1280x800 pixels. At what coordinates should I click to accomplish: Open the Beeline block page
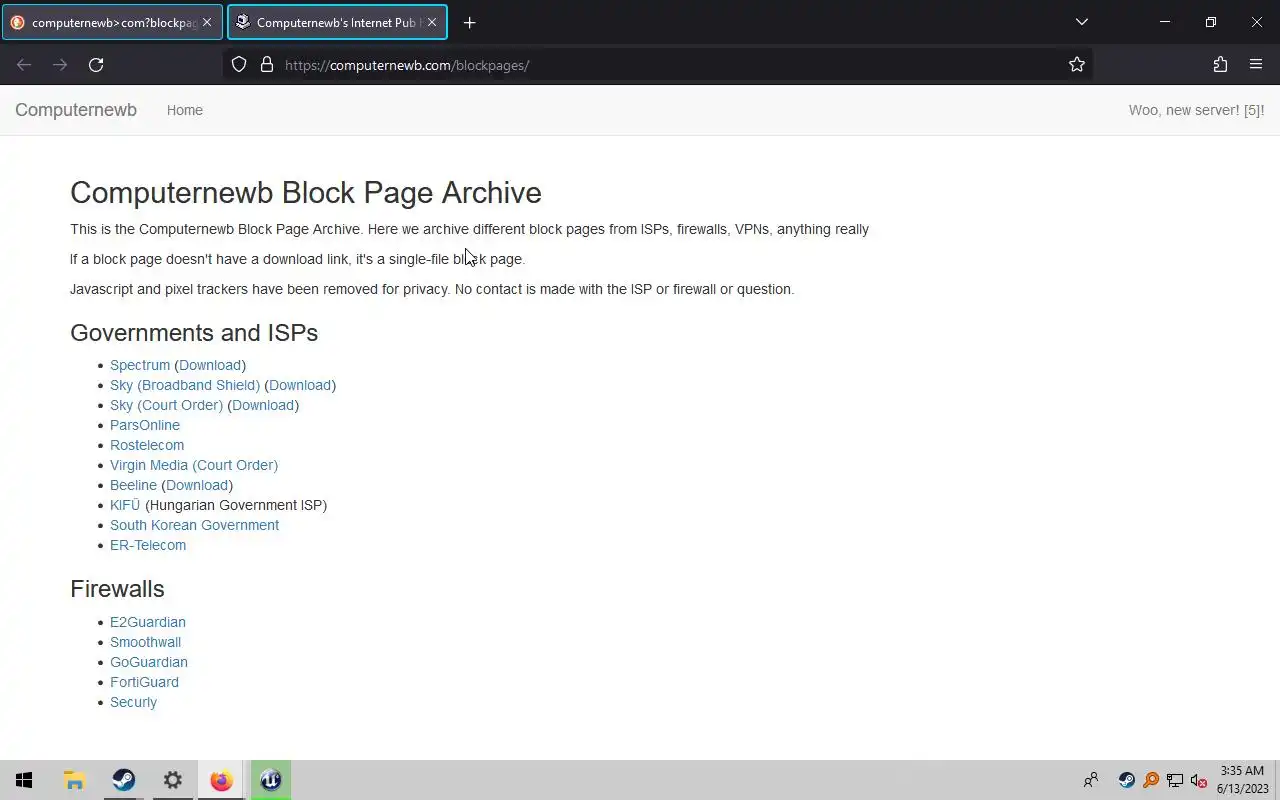click(133, 485)
